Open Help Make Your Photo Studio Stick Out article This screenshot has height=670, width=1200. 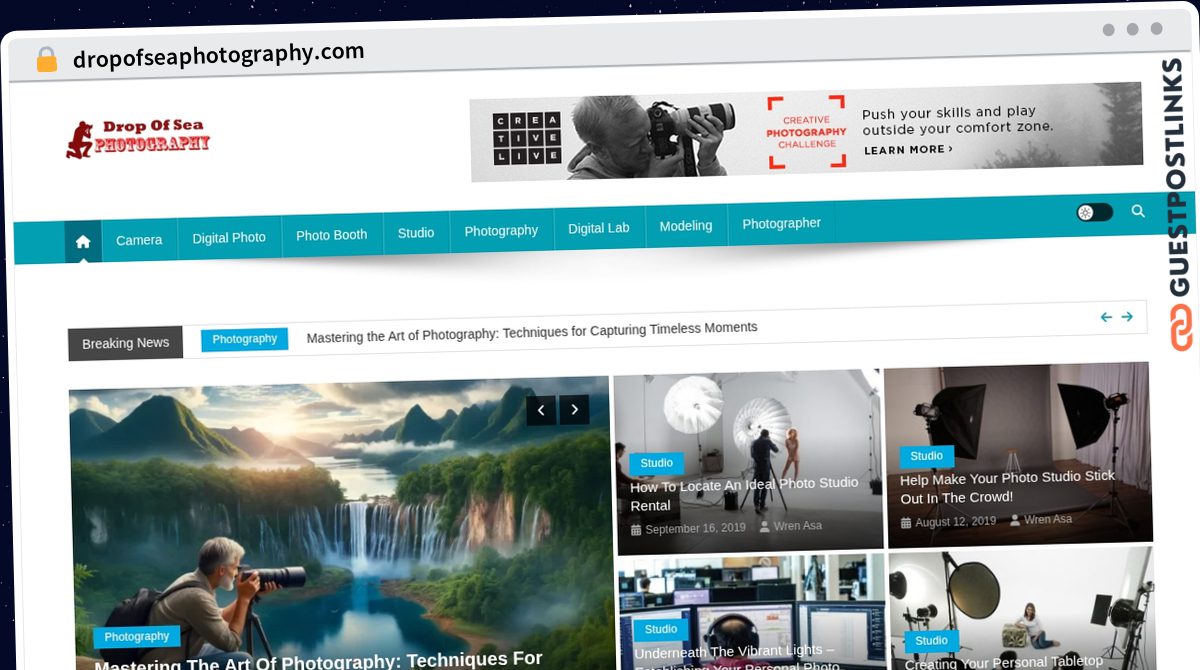[1008, 487]
